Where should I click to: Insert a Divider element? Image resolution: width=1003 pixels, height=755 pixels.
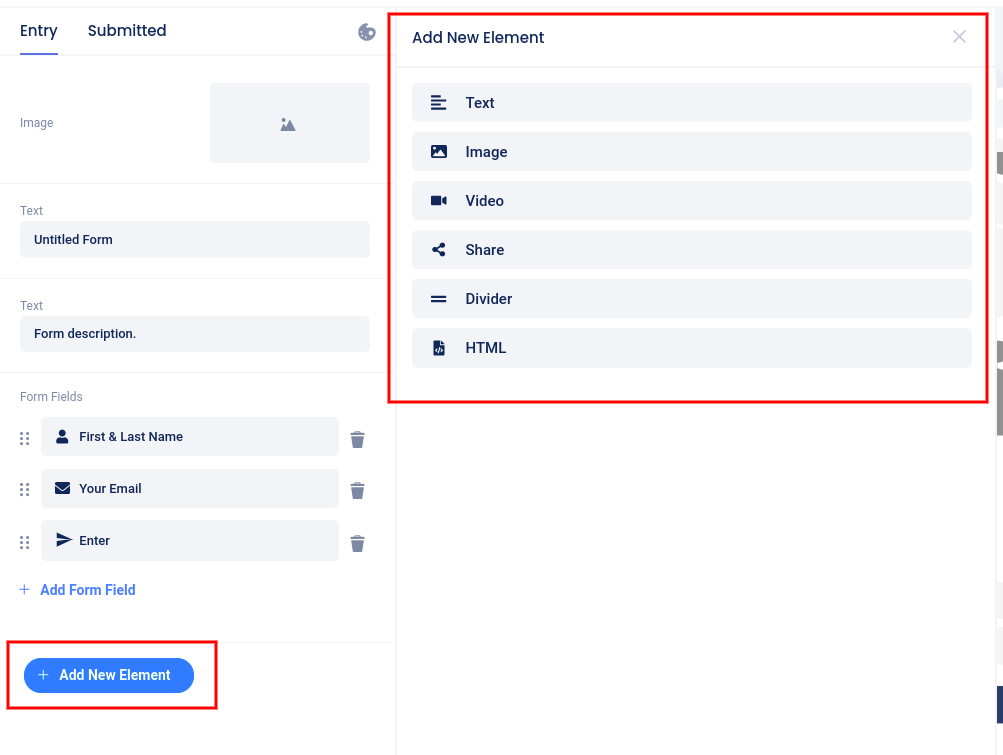[x=691, y=299]
